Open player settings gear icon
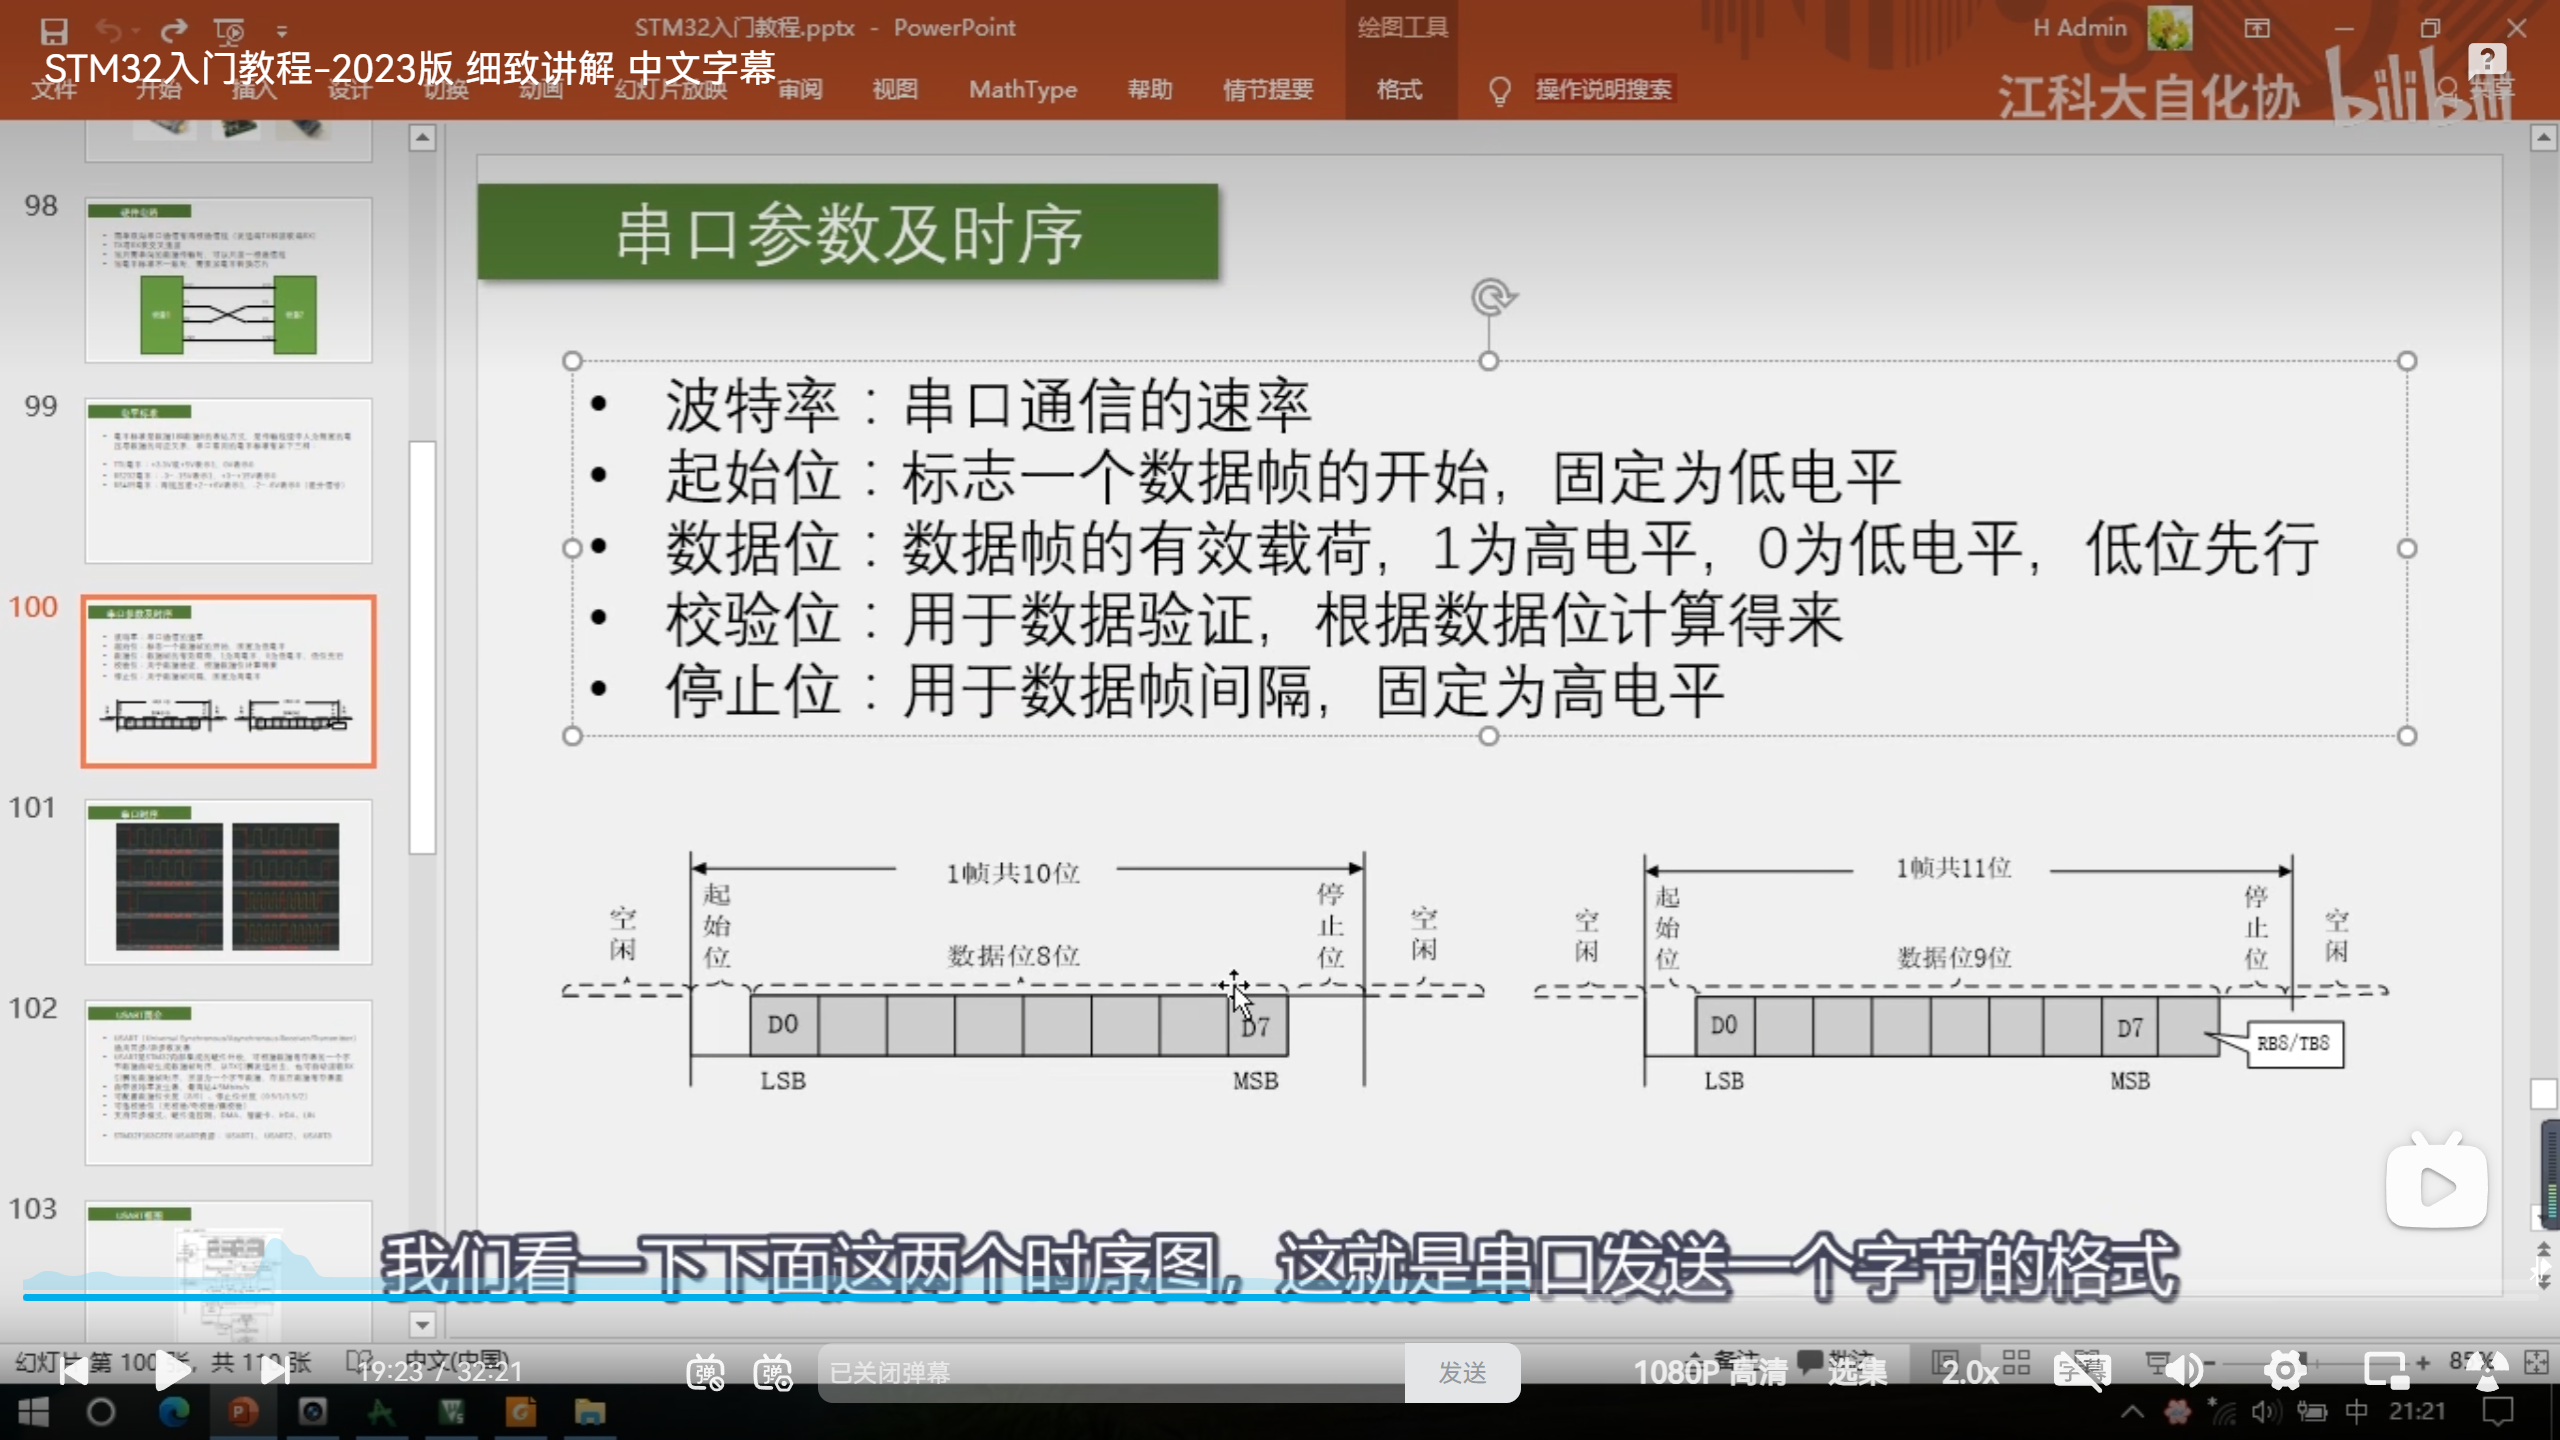This screenshot has width=2560, height=1440. [x=2285, y=1371]
